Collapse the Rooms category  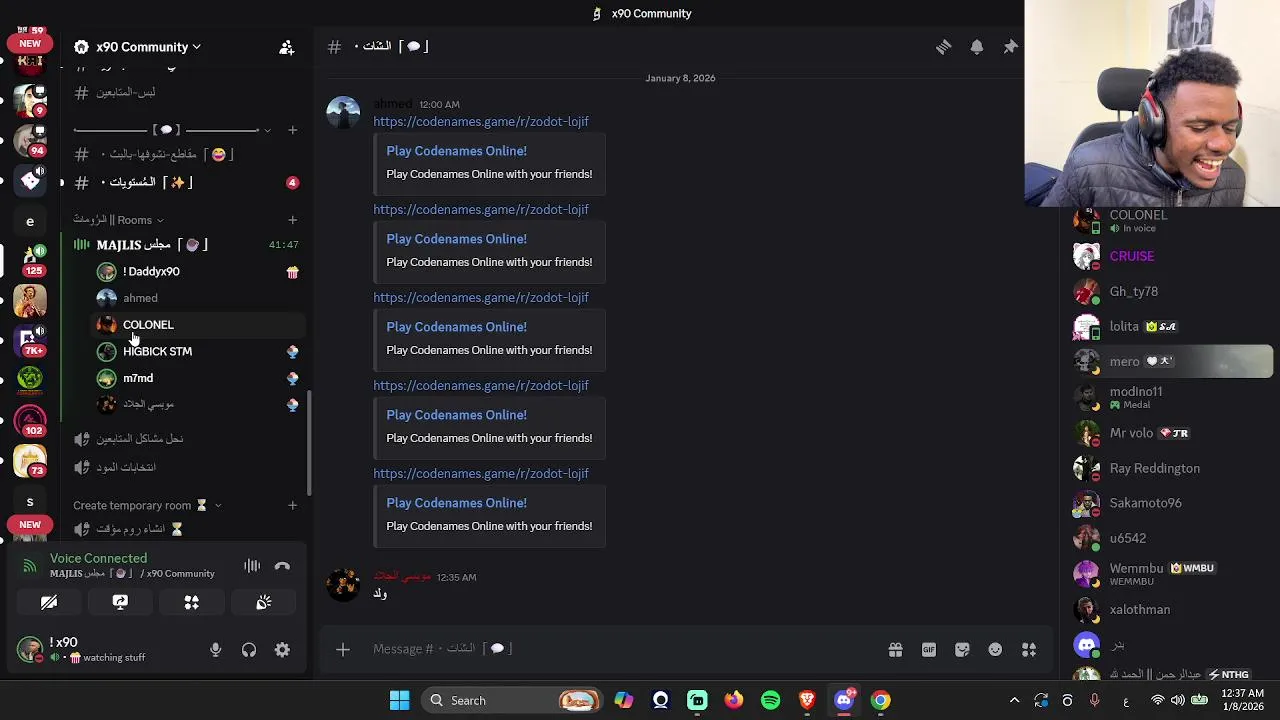tap(118, 220)
